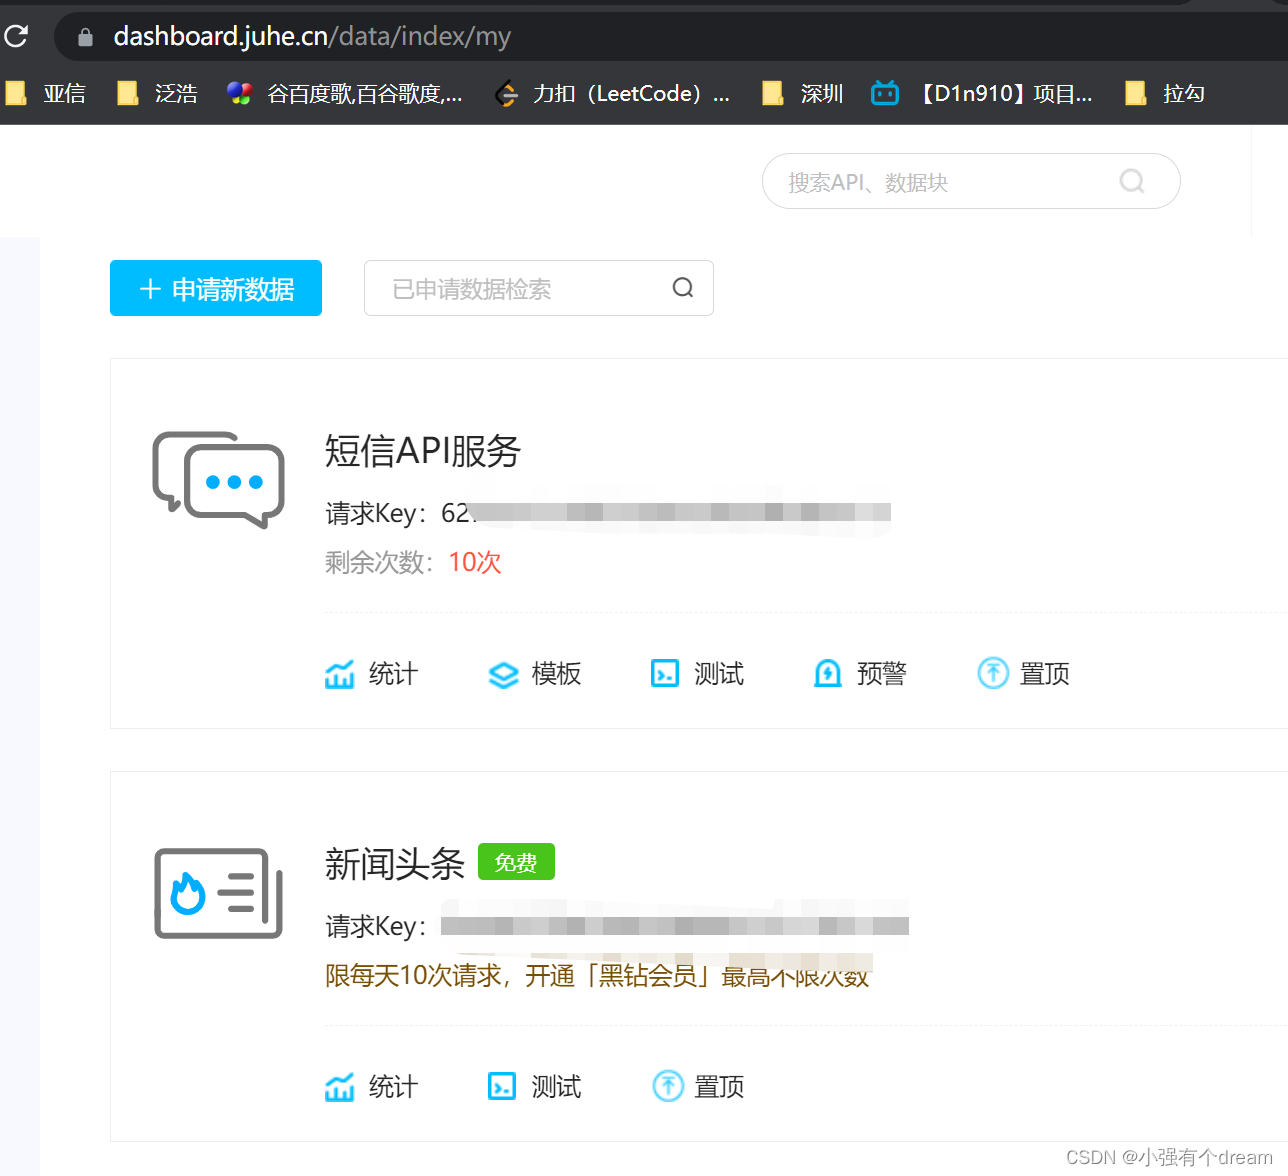The height and width of the screenshot is (1176, 1288).
Task: Open the 新闻头条 title
Action: point(395,864)
